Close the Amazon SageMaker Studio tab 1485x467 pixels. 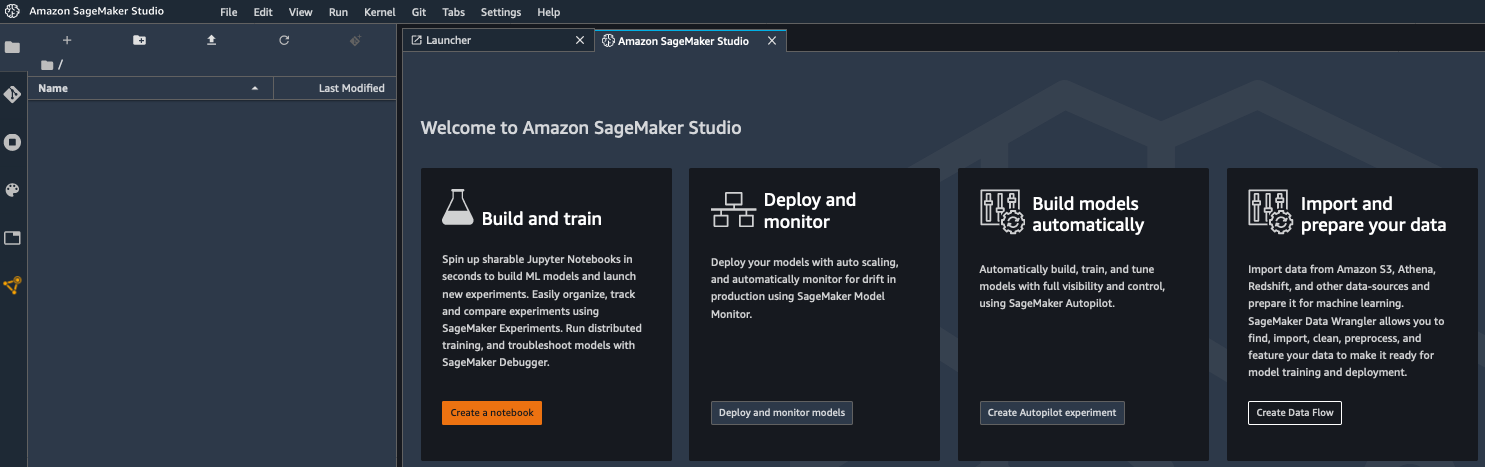771,41
